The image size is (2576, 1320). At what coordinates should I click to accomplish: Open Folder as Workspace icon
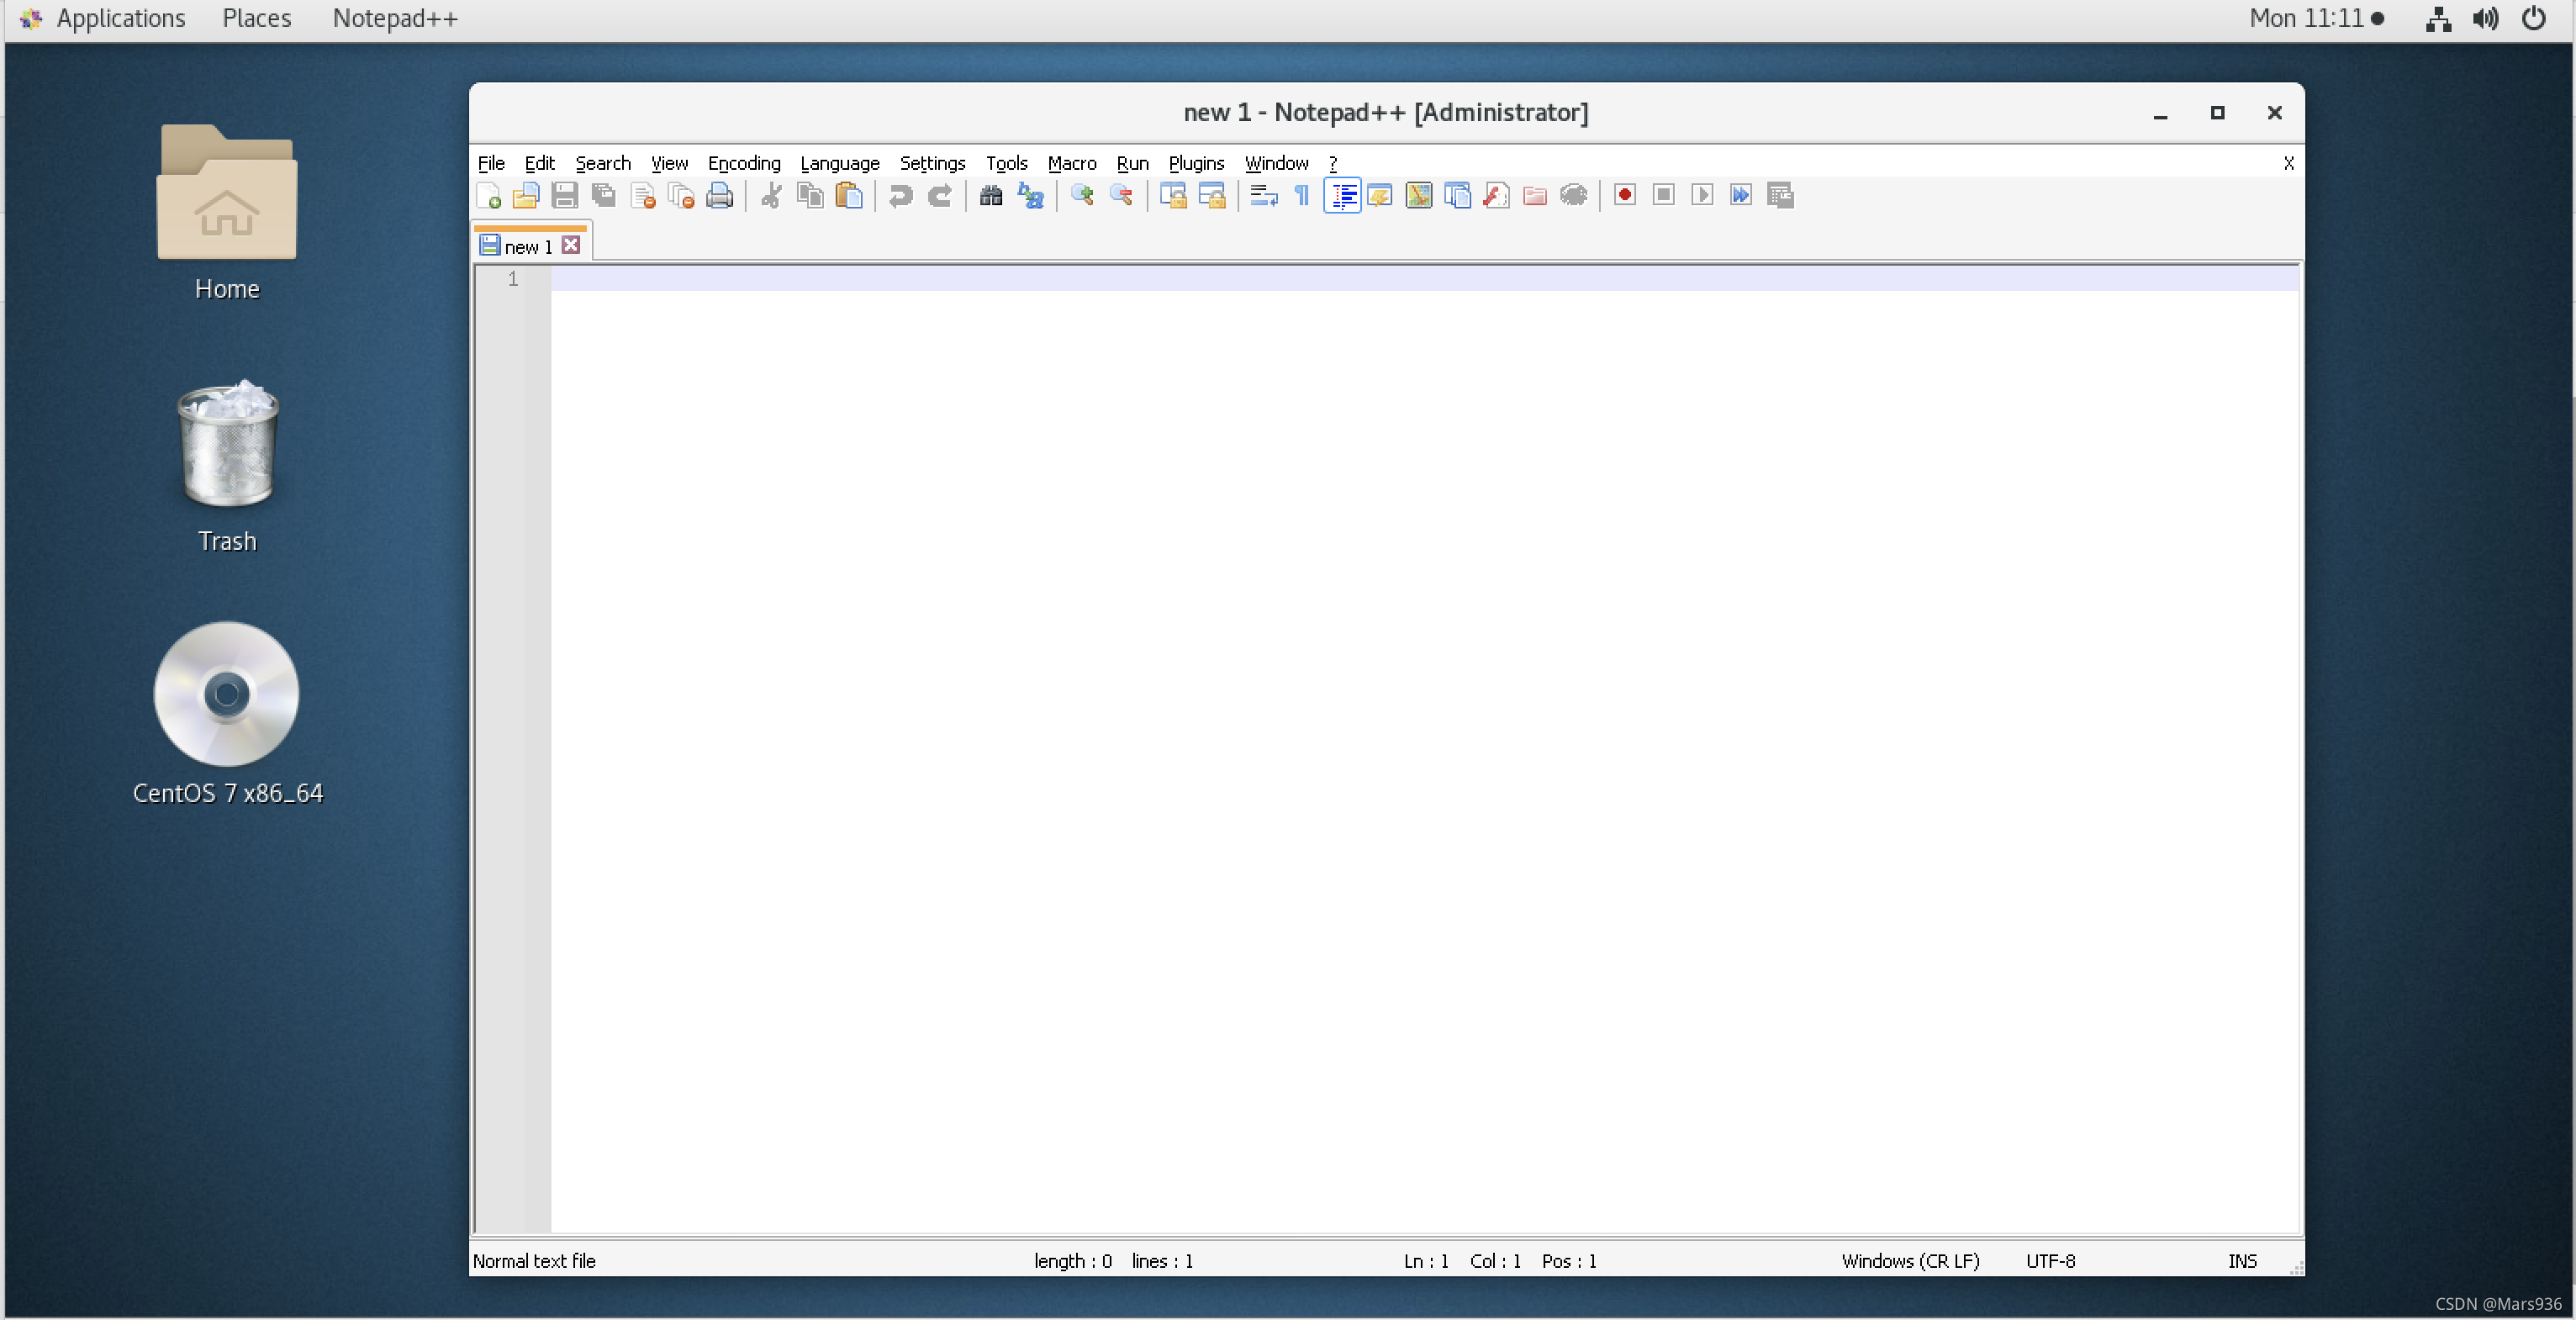1535,196
